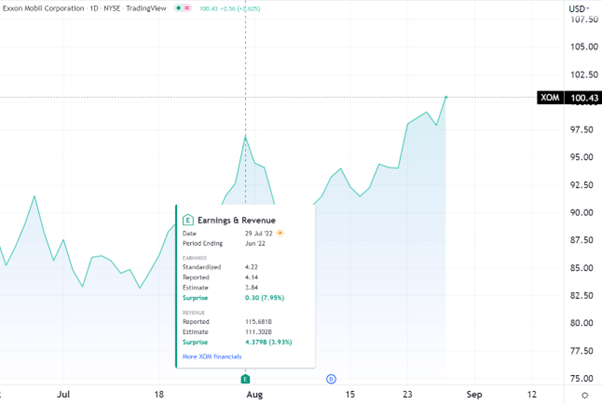Click the 23 date label on time axis

(x=407, y=394)
